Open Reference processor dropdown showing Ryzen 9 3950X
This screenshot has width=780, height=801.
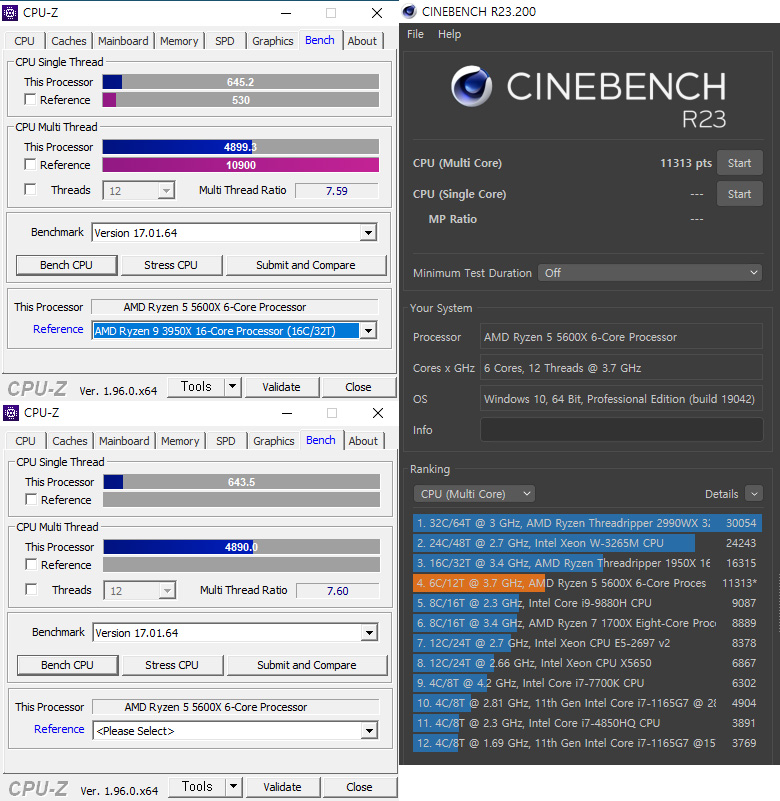(x=368, y=331)
